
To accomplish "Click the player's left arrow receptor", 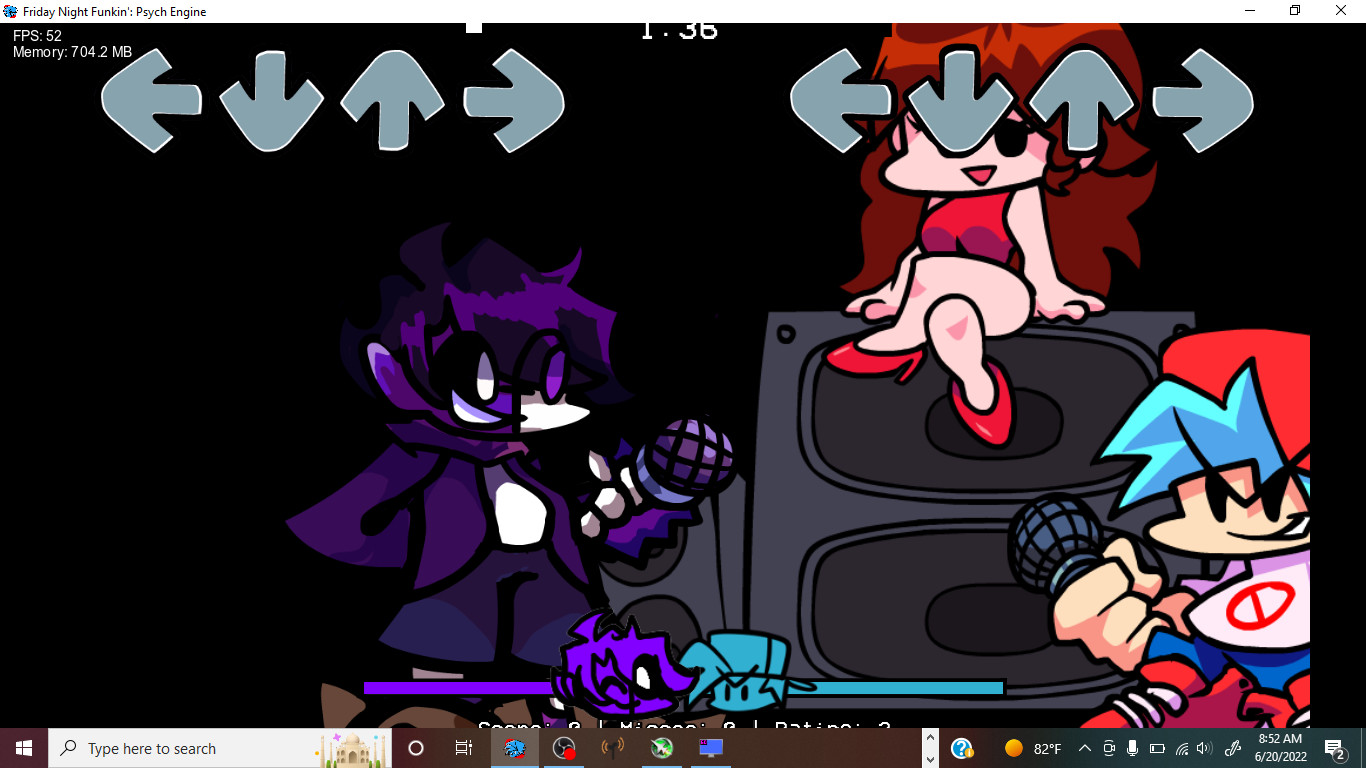I will click(841, 100).
